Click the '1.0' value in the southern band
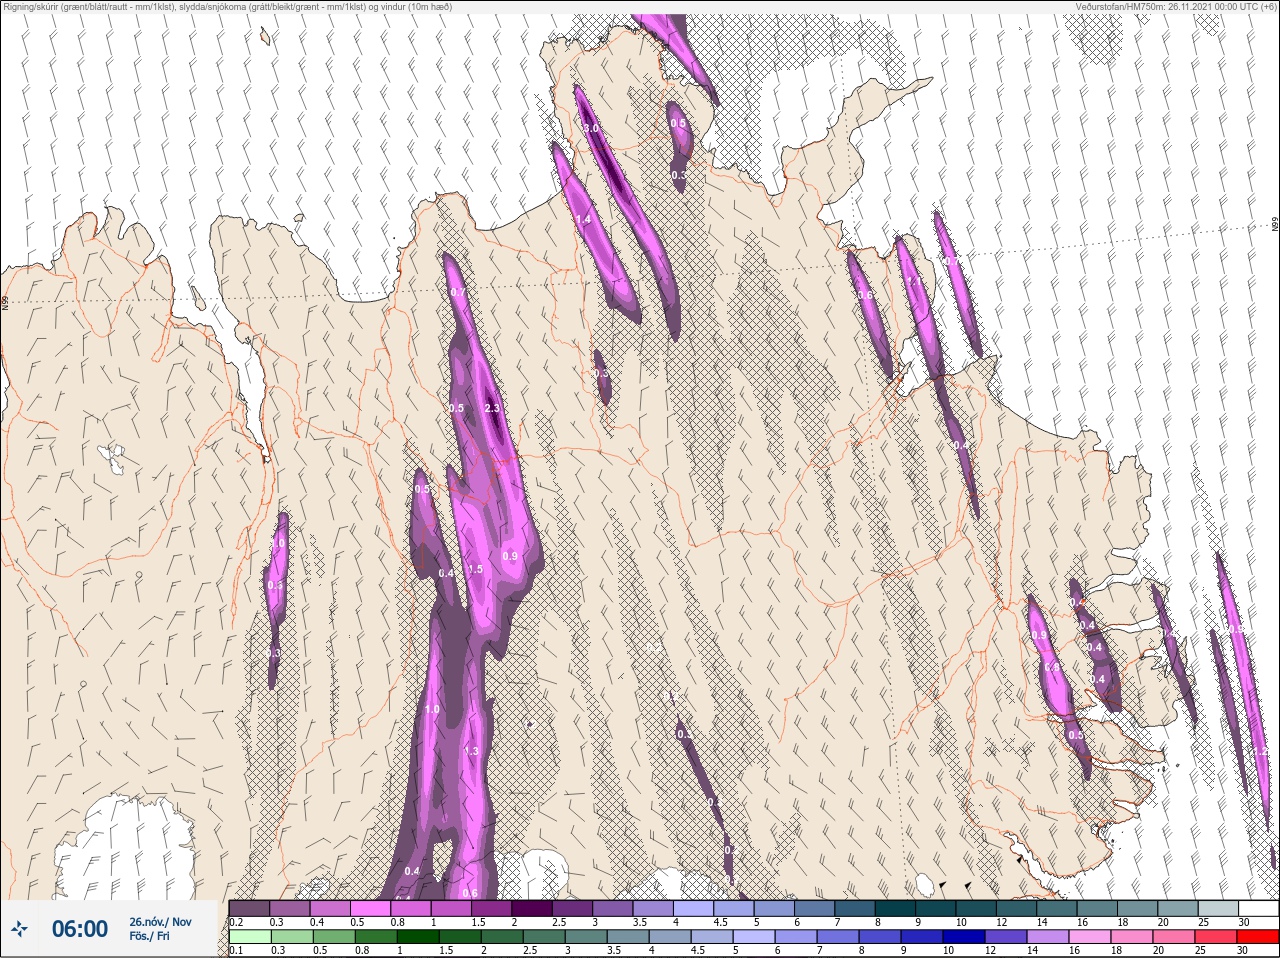This screenshot has width=1280, height=958. (432, 709)
